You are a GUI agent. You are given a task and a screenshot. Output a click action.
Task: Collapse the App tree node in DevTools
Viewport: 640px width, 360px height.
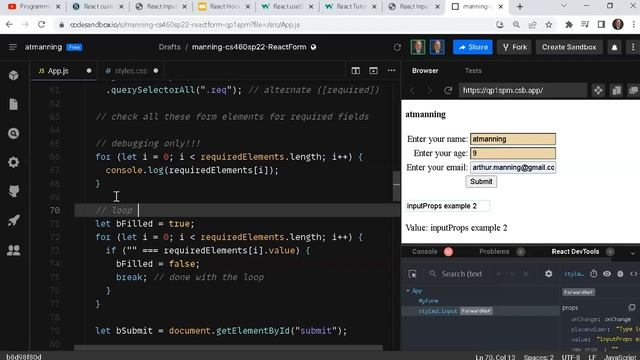coord(408,291)
